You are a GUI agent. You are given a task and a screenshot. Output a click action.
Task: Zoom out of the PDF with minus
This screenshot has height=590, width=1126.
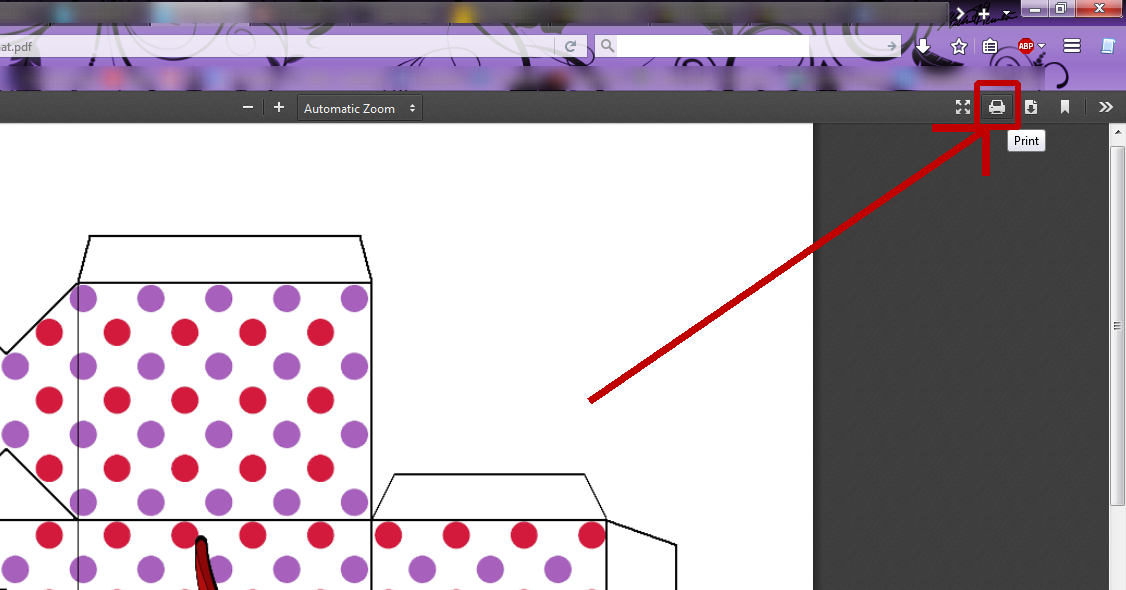pyautogui.click(x=248, y=108)
